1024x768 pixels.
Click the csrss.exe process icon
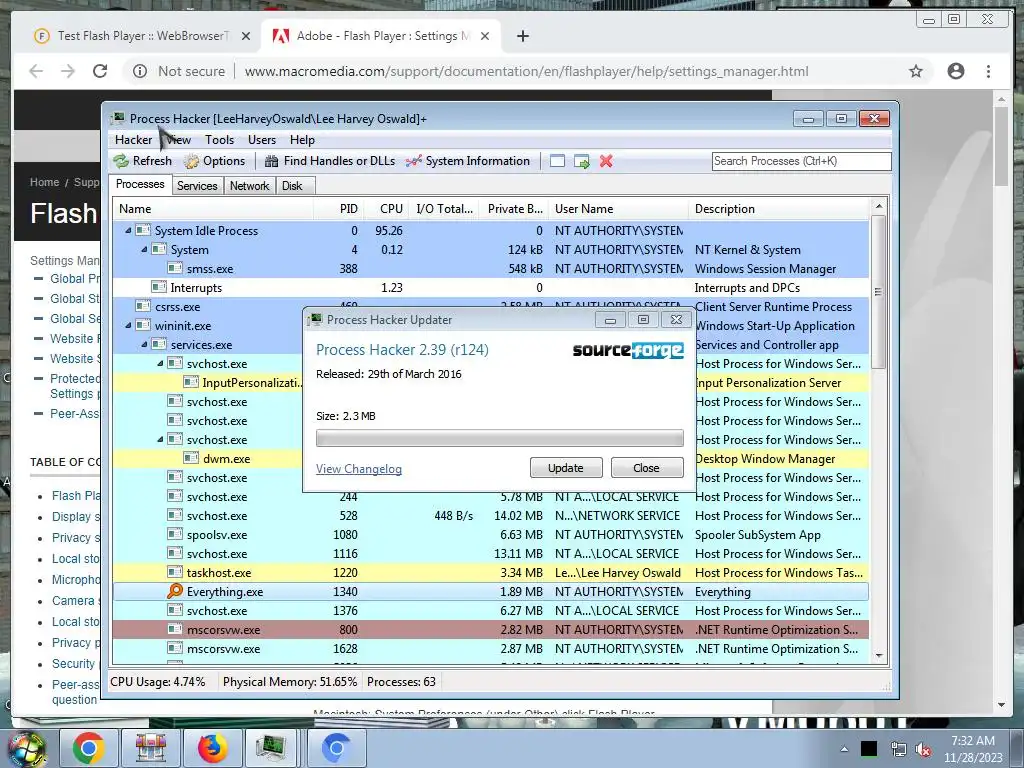pos(143,306)
